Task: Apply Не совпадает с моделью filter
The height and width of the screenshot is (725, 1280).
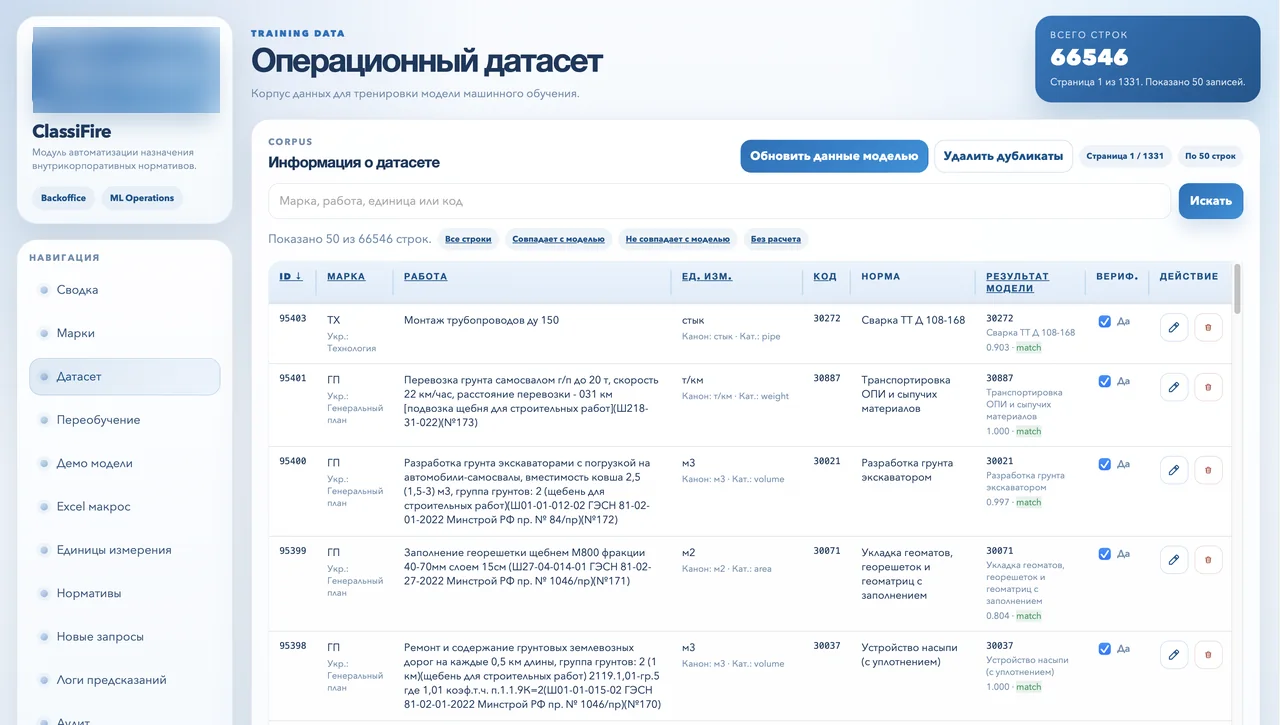Action: coord(678,239)
